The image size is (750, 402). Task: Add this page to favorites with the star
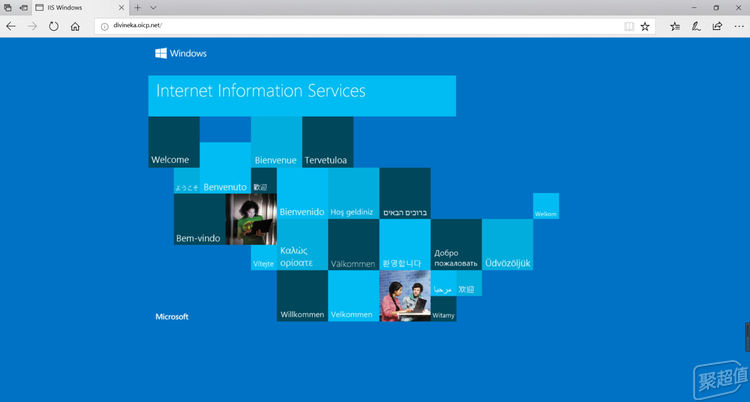tap(645, 26)
